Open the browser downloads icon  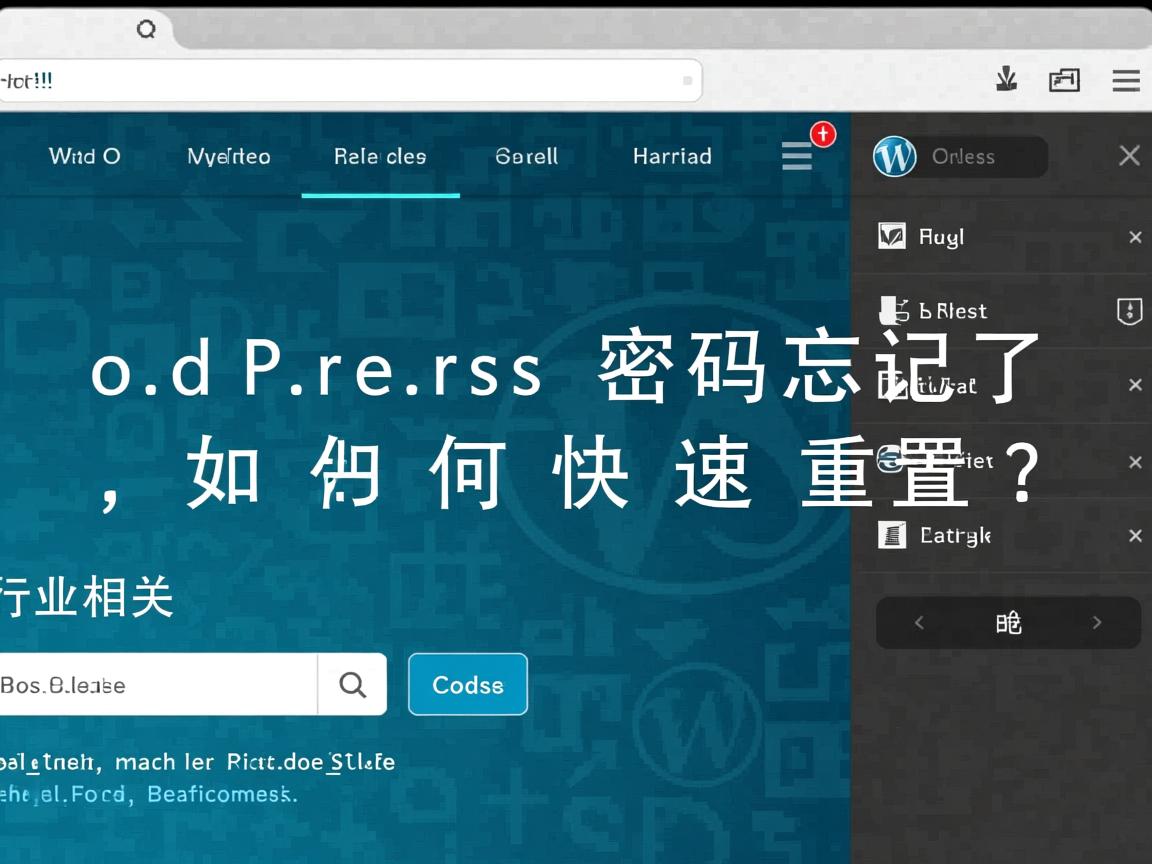point(1007,80)
